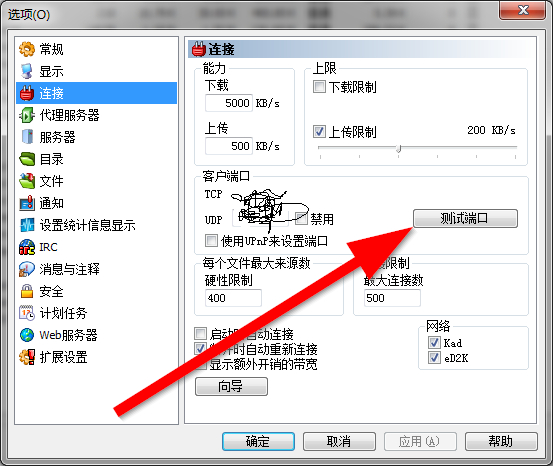The height and width of the screenshot is (466, 553).
Task: Open the 安全 padlock icon
Action: pyautogui.click(x=27, y=291)
